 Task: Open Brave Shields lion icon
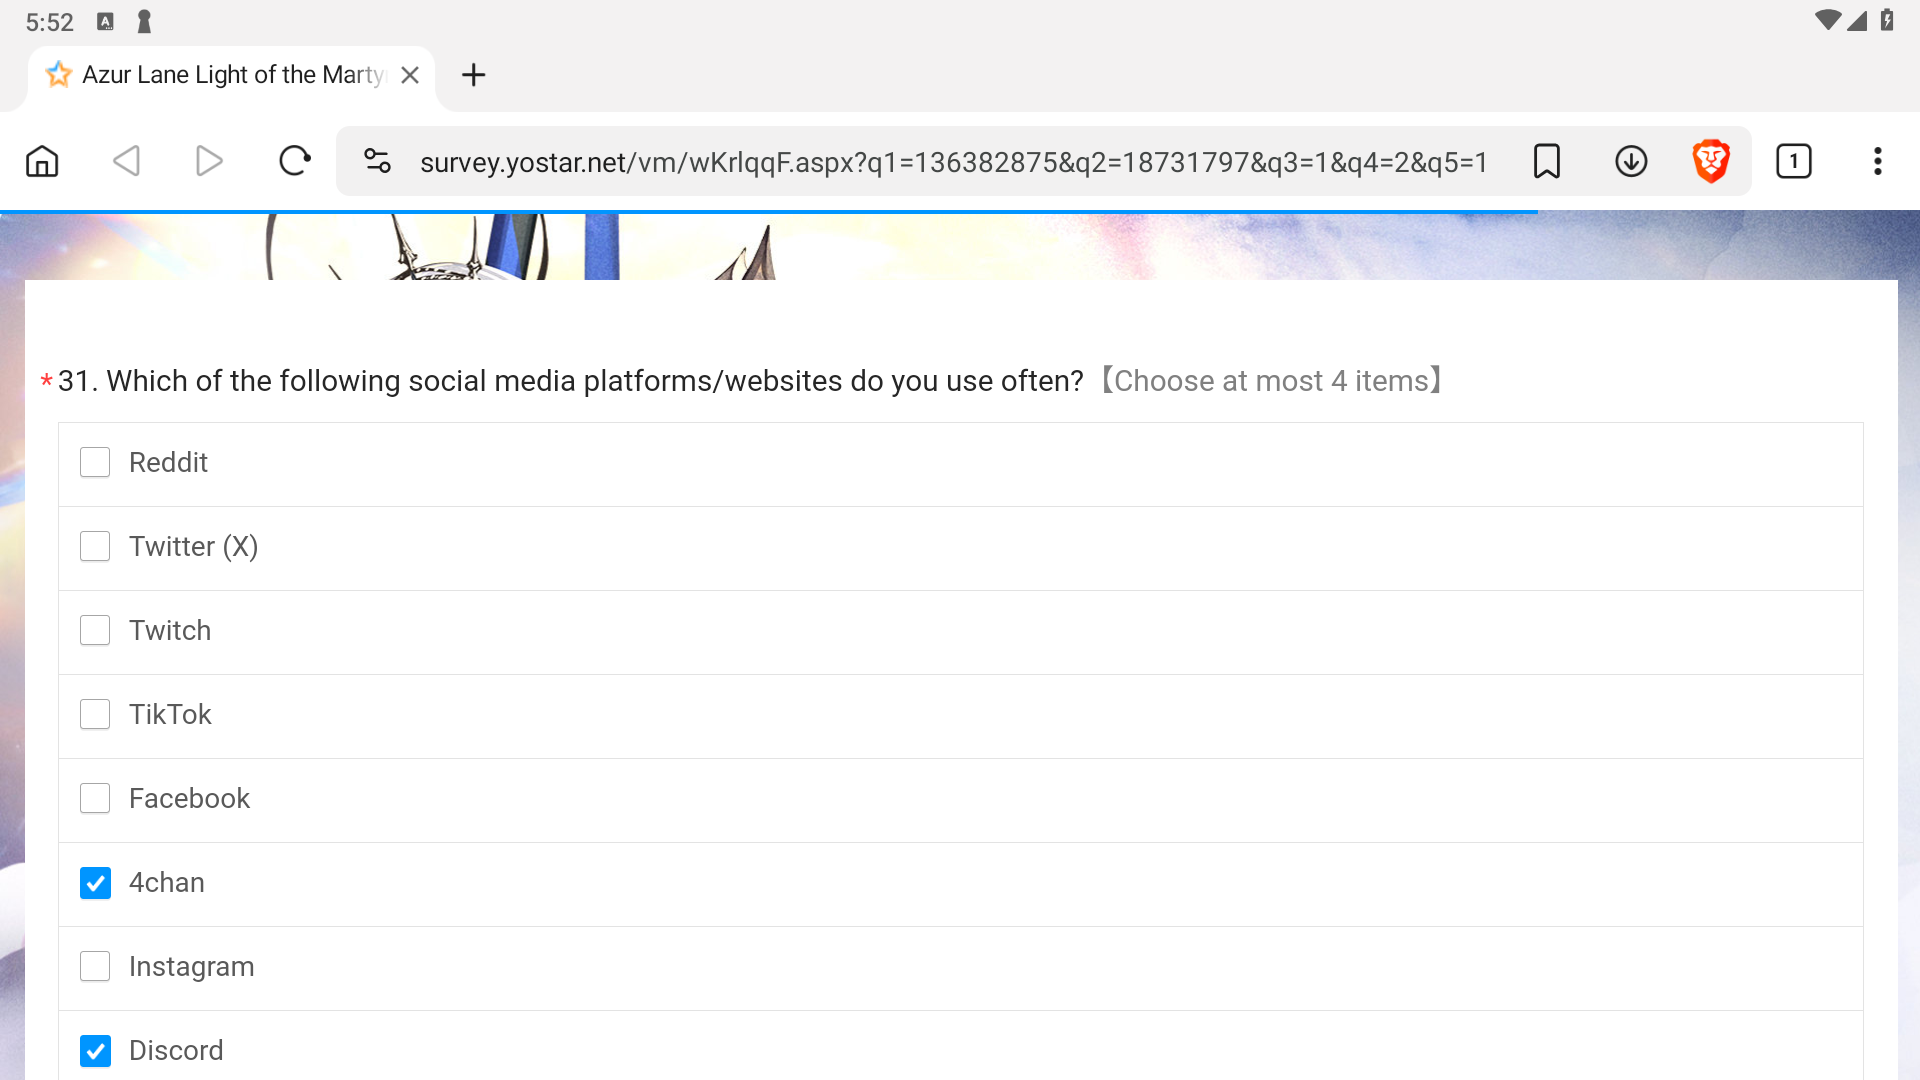pyautogui.click(x=1711, y=161)
